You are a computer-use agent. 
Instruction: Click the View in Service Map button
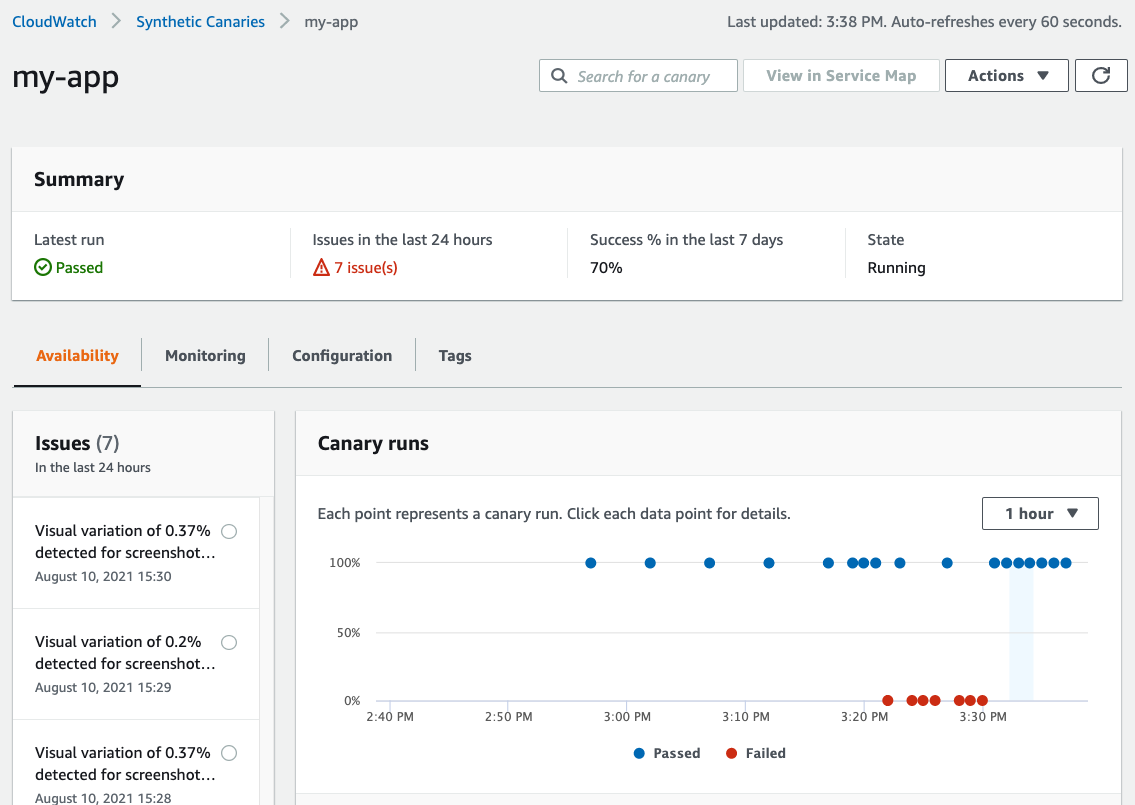[841, 75]
